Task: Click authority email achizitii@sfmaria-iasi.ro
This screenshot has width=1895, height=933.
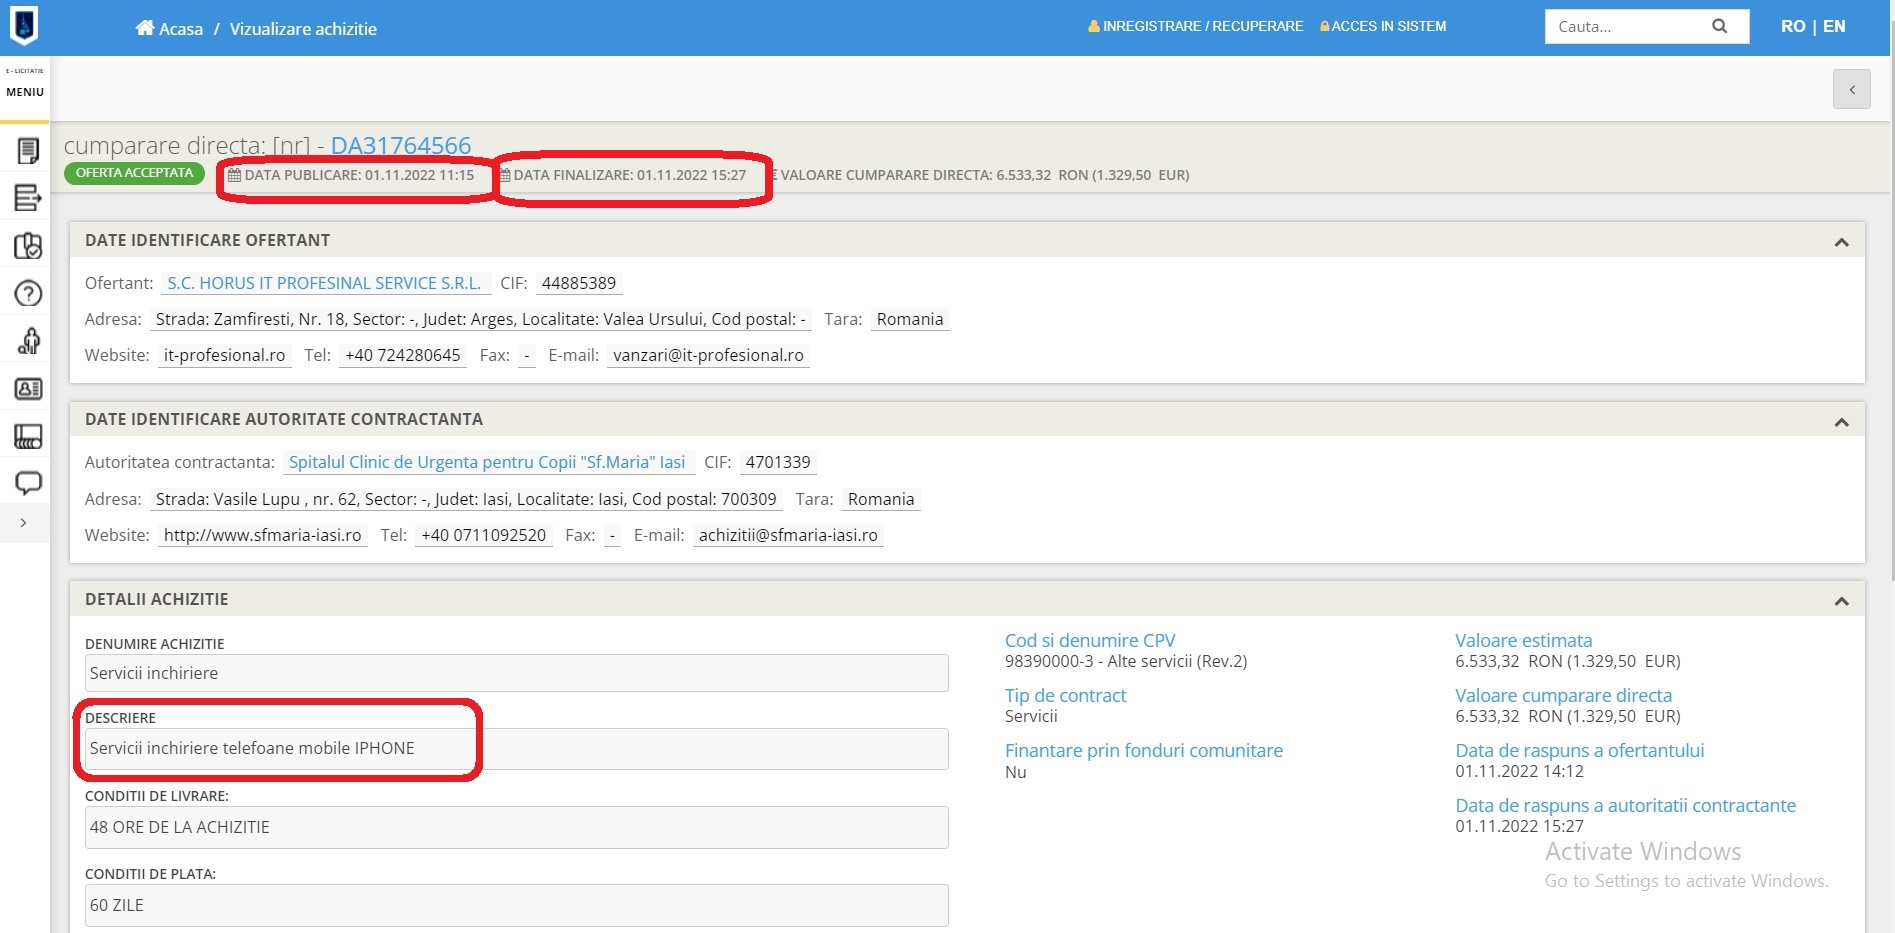Action: 788,535
